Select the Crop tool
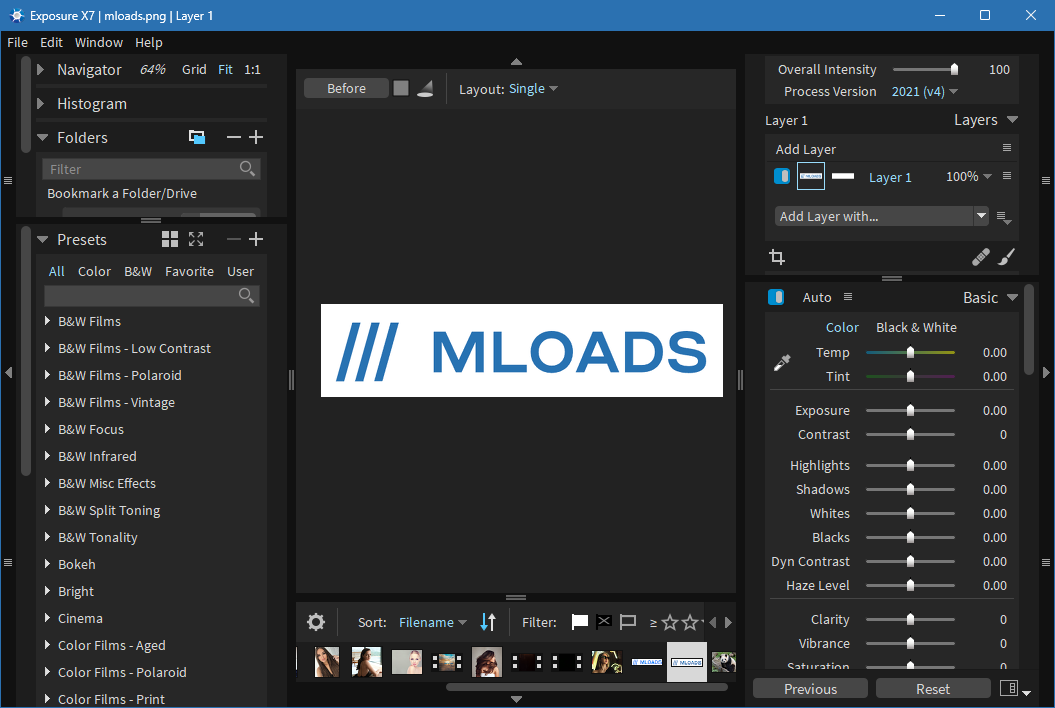 coord(777,257)
